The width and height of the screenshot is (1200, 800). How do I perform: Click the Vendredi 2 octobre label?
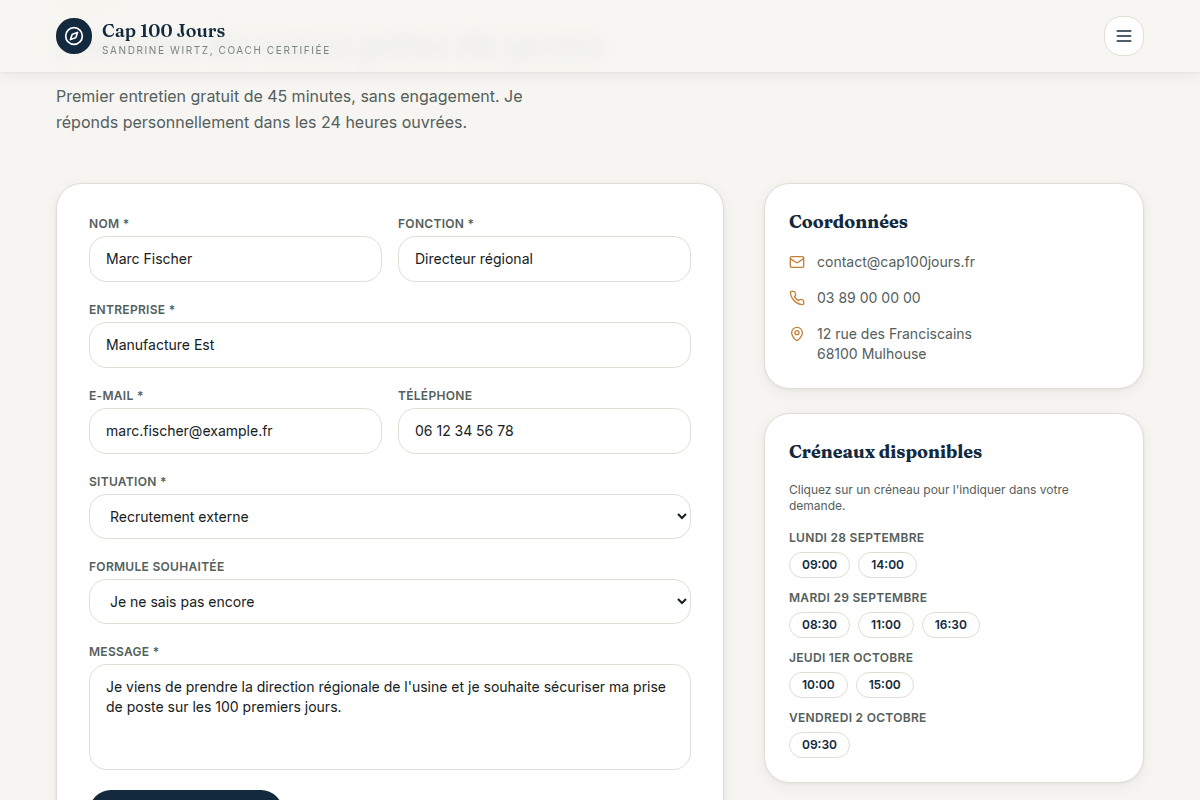click(858, 718)
